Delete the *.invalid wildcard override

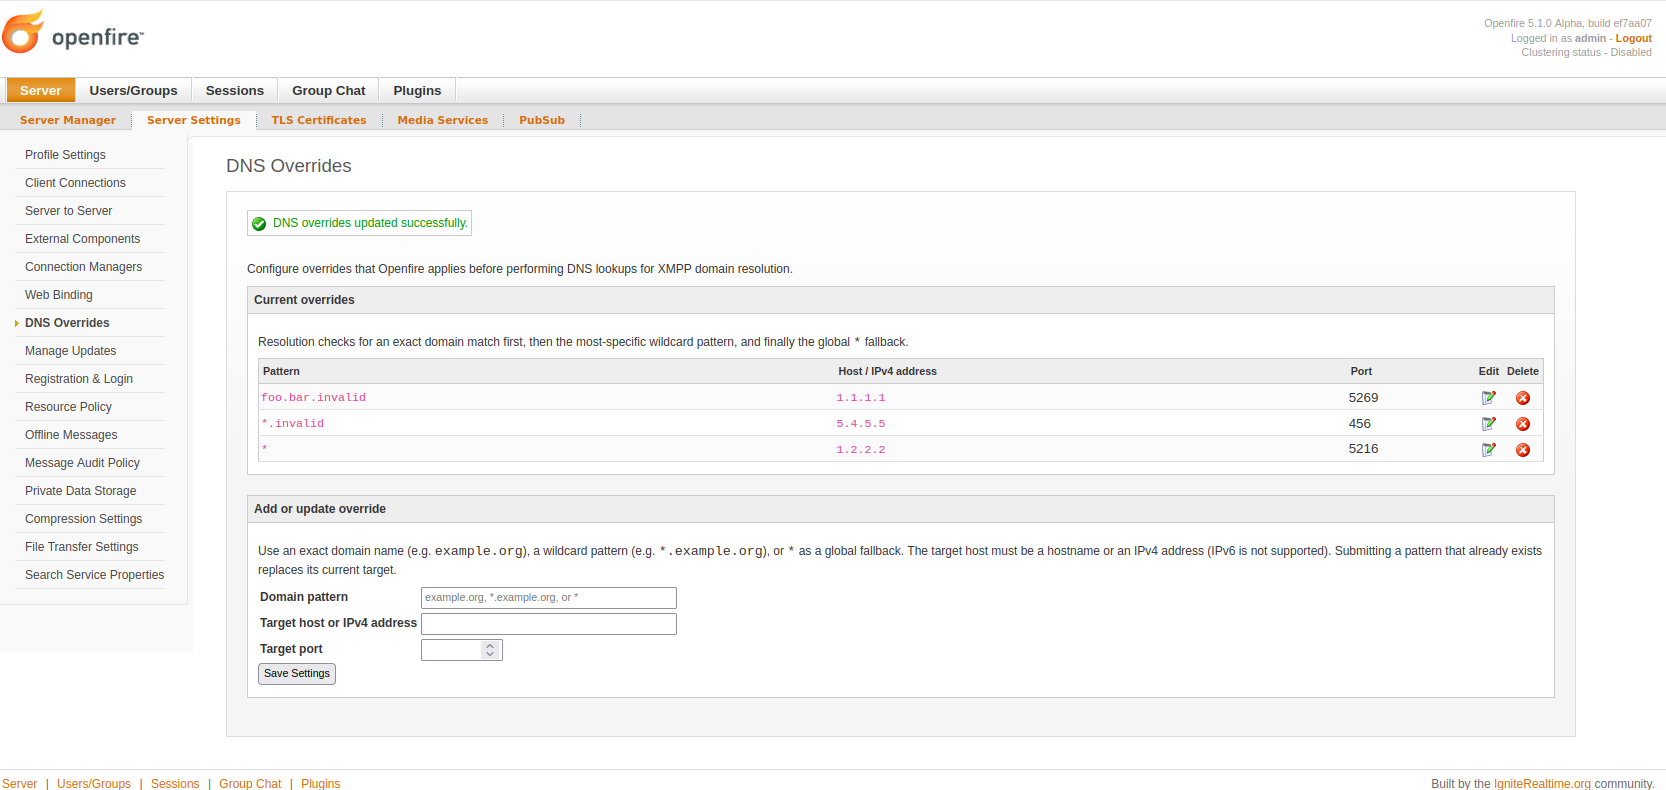(x=1522, y=424)
